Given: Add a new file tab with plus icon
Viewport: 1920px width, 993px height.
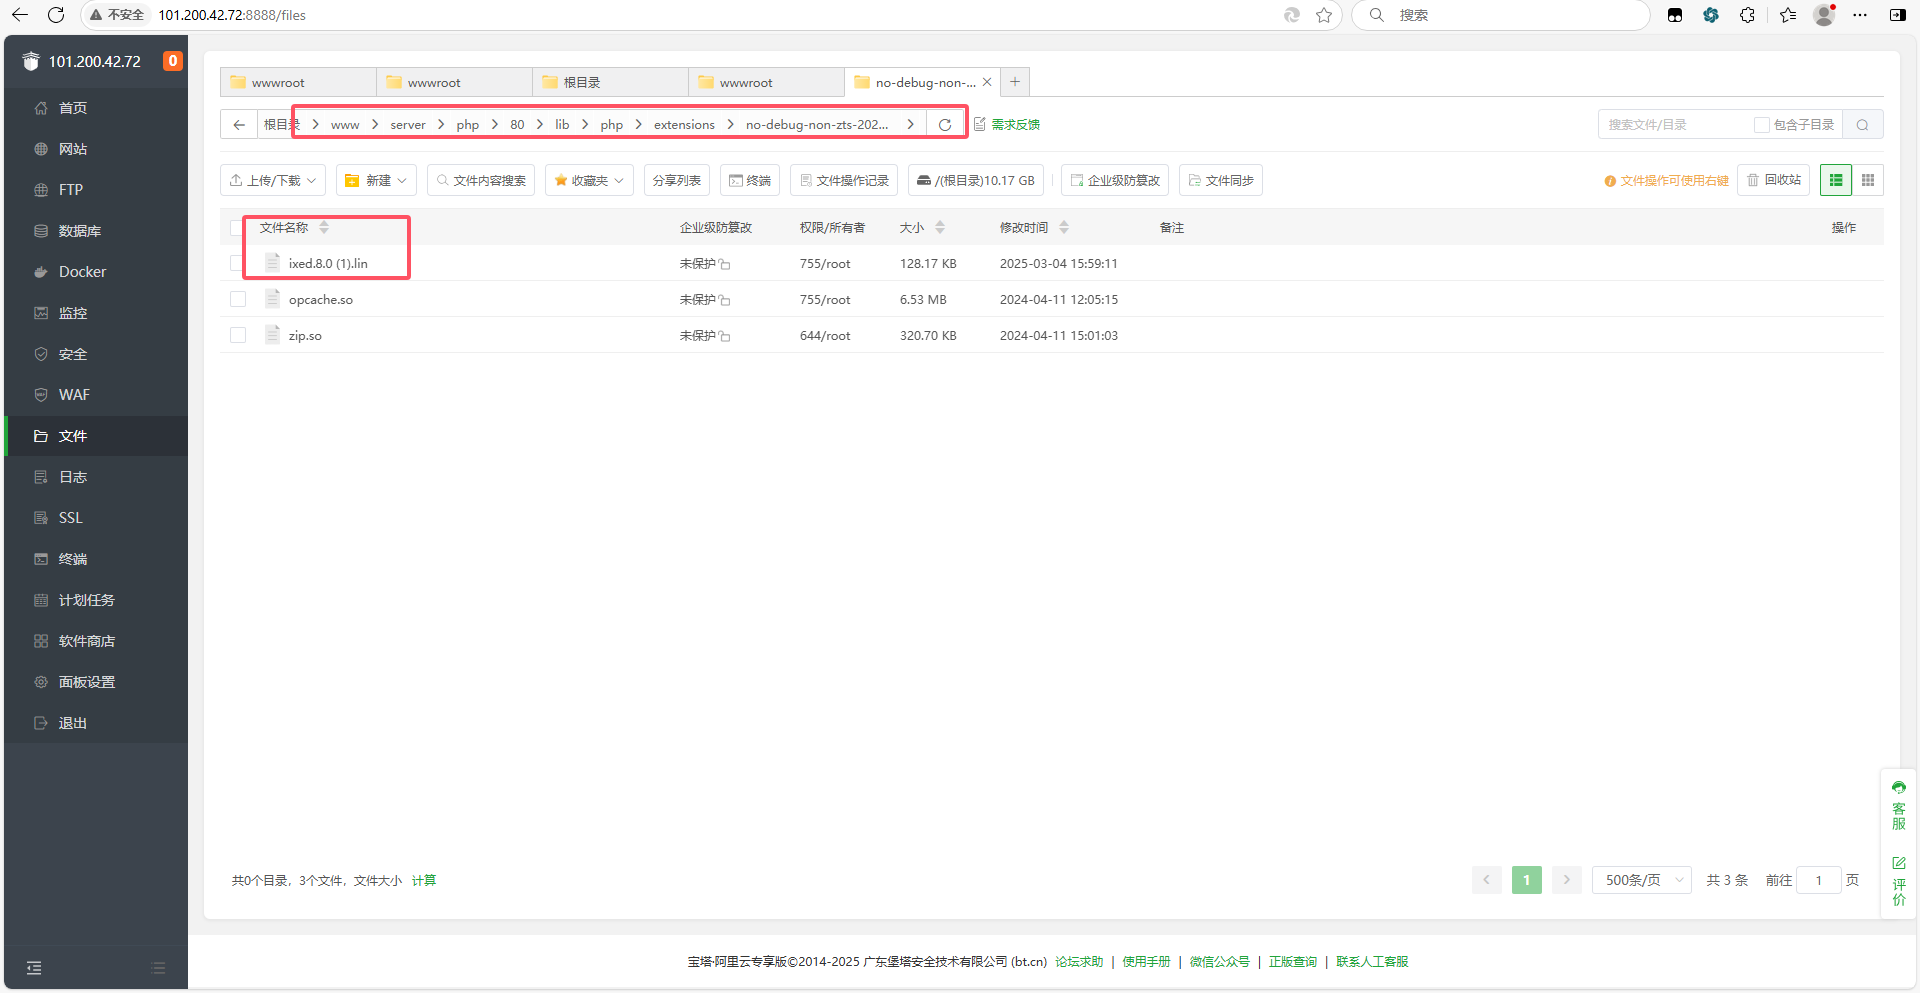Looking at the screenshot, I should click(1014, 82).
